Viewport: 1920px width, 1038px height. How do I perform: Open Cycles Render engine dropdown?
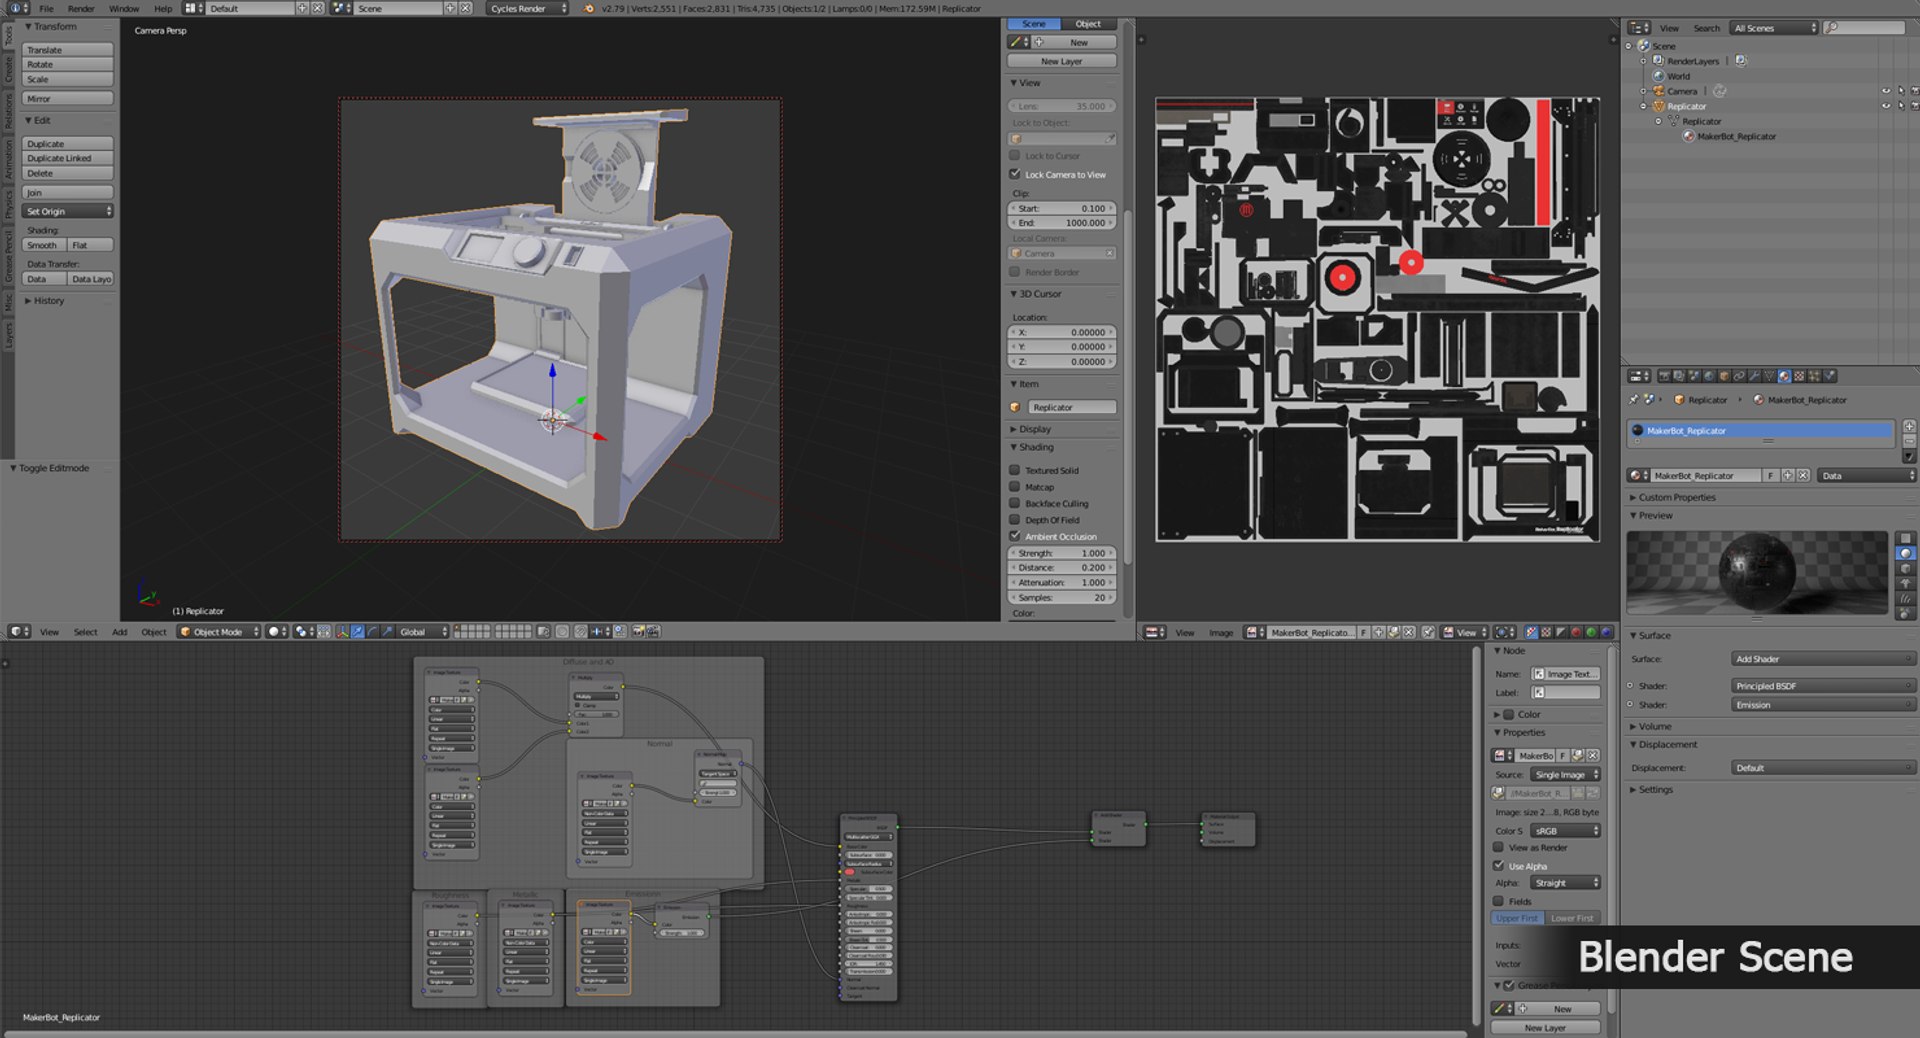point(528,8)
